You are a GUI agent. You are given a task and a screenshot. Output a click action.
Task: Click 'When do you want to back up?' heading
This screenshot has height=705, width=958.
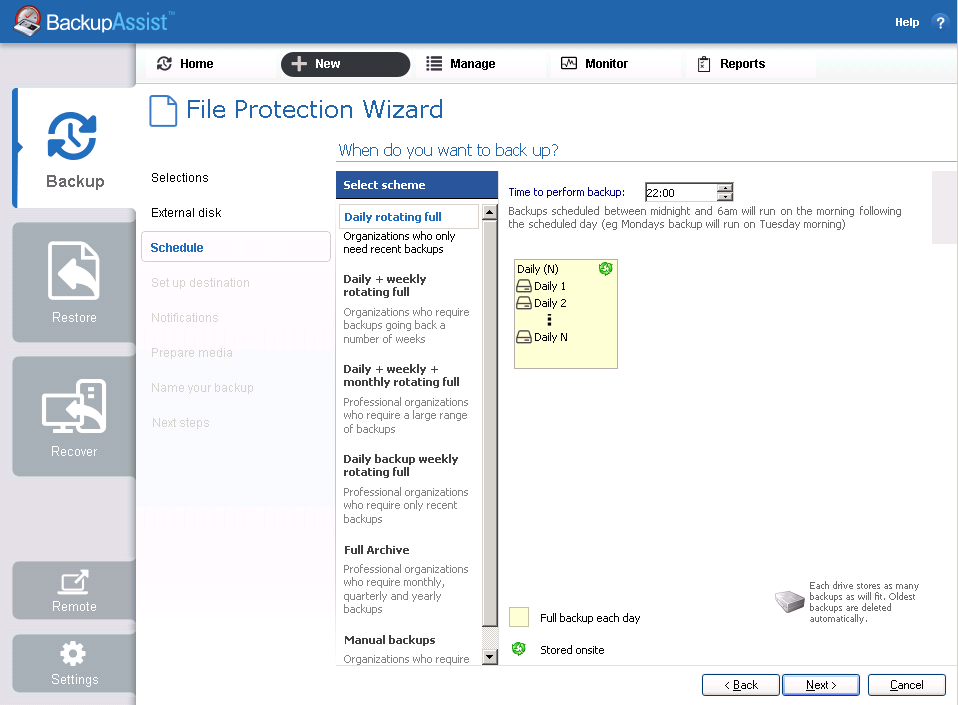(x=448, y=150)
